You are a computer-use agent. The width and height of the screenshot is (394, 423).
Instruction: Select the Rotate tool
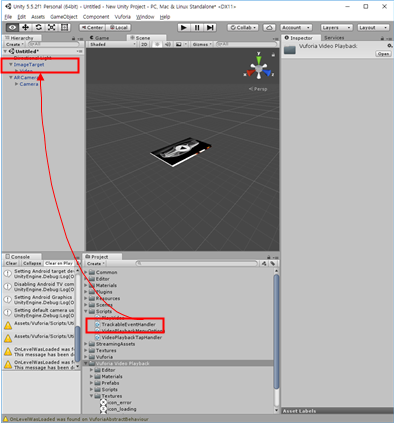pos(38,27)
